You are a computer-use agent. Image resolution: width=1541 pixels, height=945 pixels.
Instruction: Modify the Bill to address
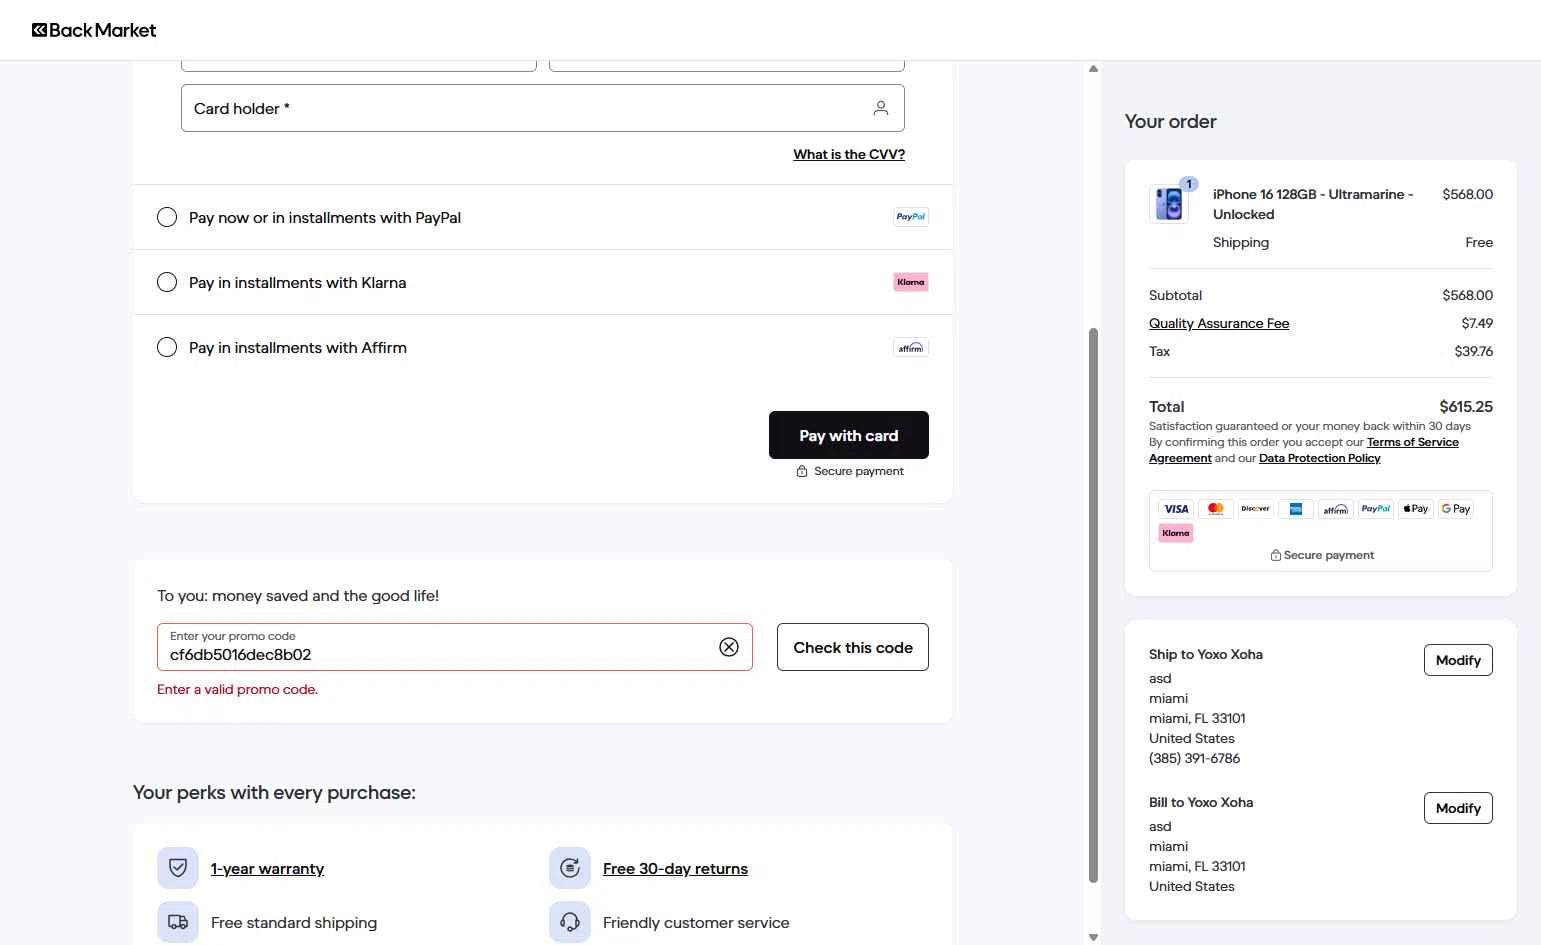1458,808
